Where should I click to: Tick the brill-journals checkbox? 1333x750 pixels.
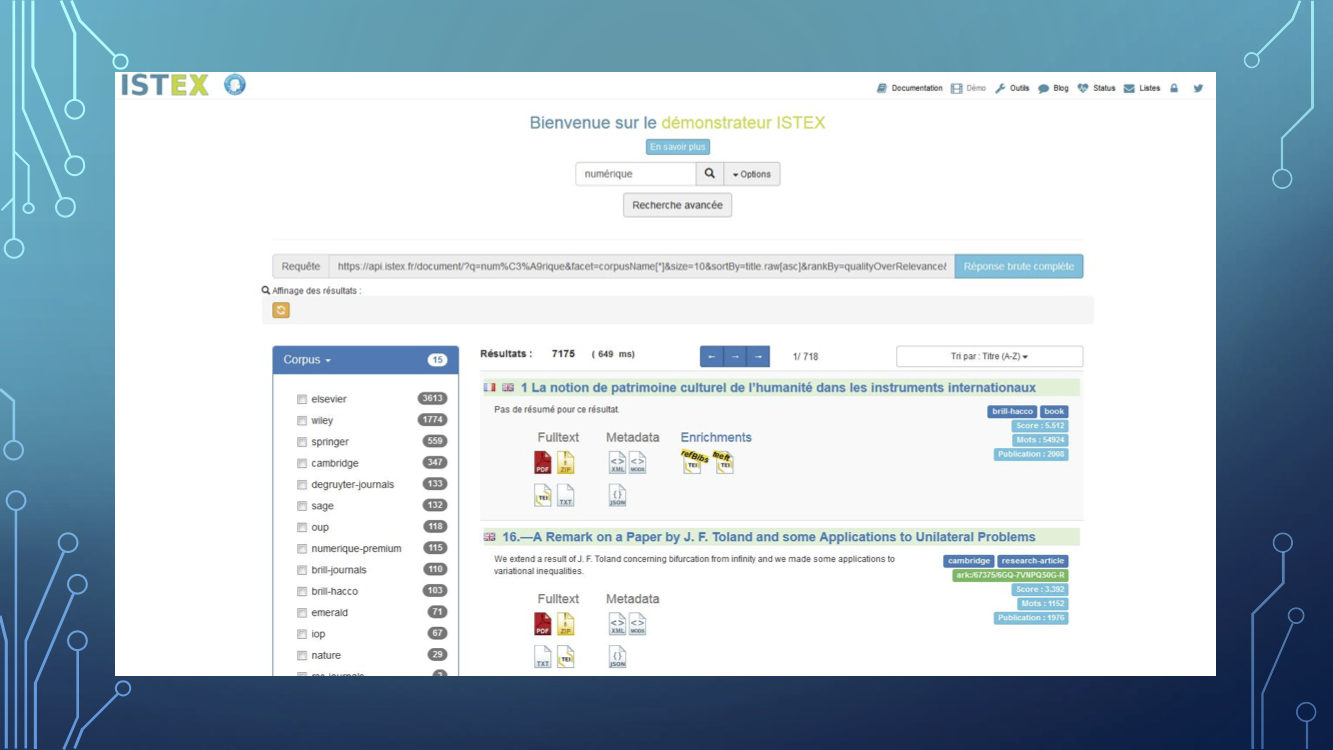click(x=302, y=570)
